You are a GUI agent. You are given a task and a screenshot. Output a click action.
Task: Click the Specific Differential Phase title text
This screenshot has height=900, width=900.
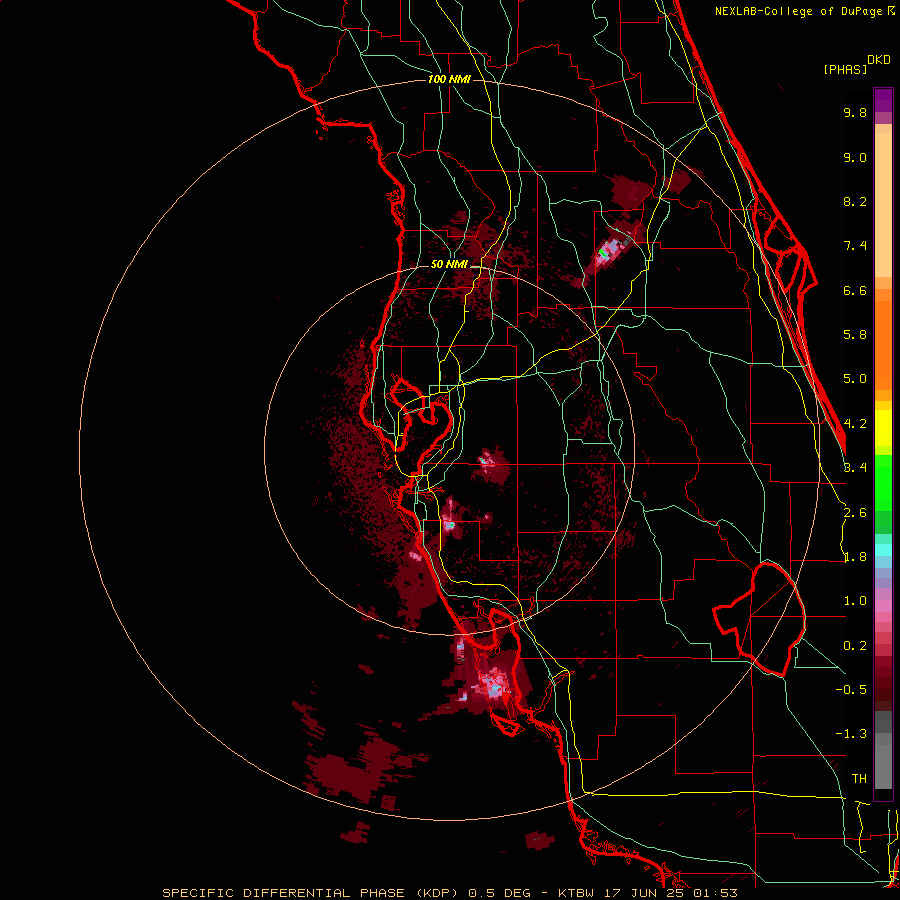449,893
